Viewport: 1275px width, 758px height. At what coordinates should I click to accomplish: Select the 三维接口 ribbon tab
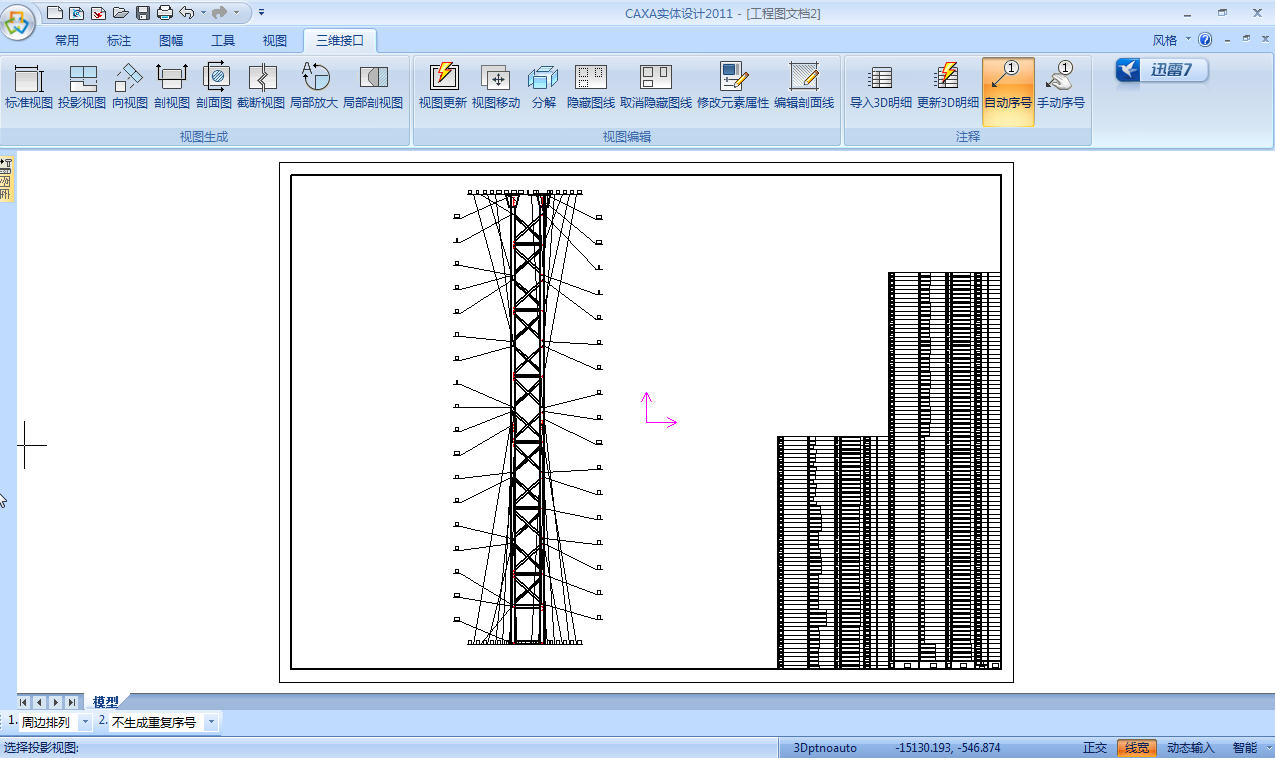pyautogui.click(x=340, y=41)
